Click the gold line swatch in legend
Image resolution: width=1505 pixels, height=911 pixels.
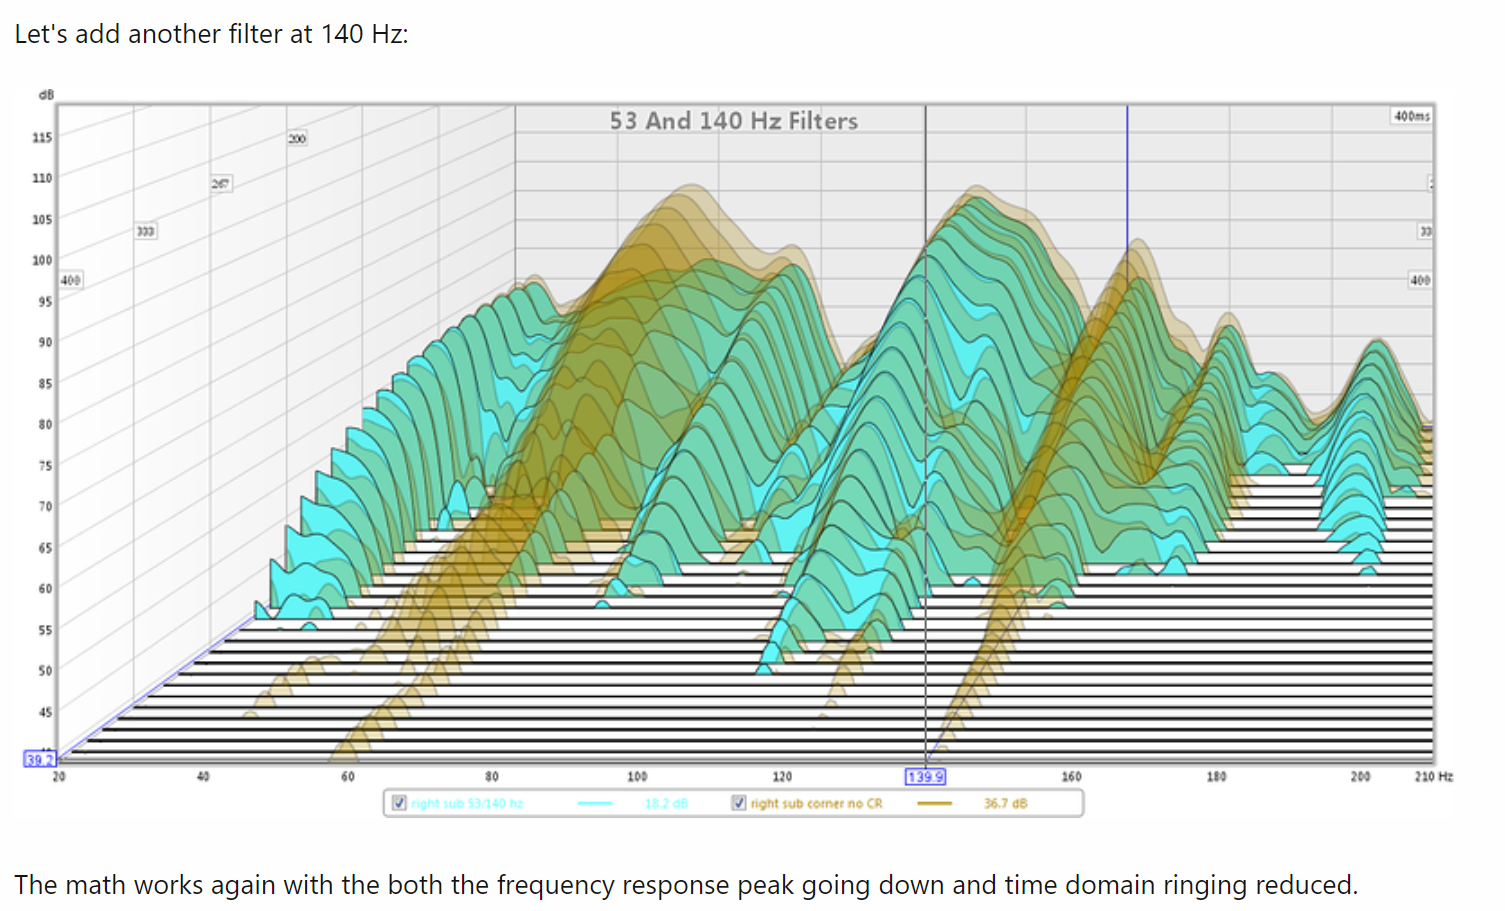935,803
